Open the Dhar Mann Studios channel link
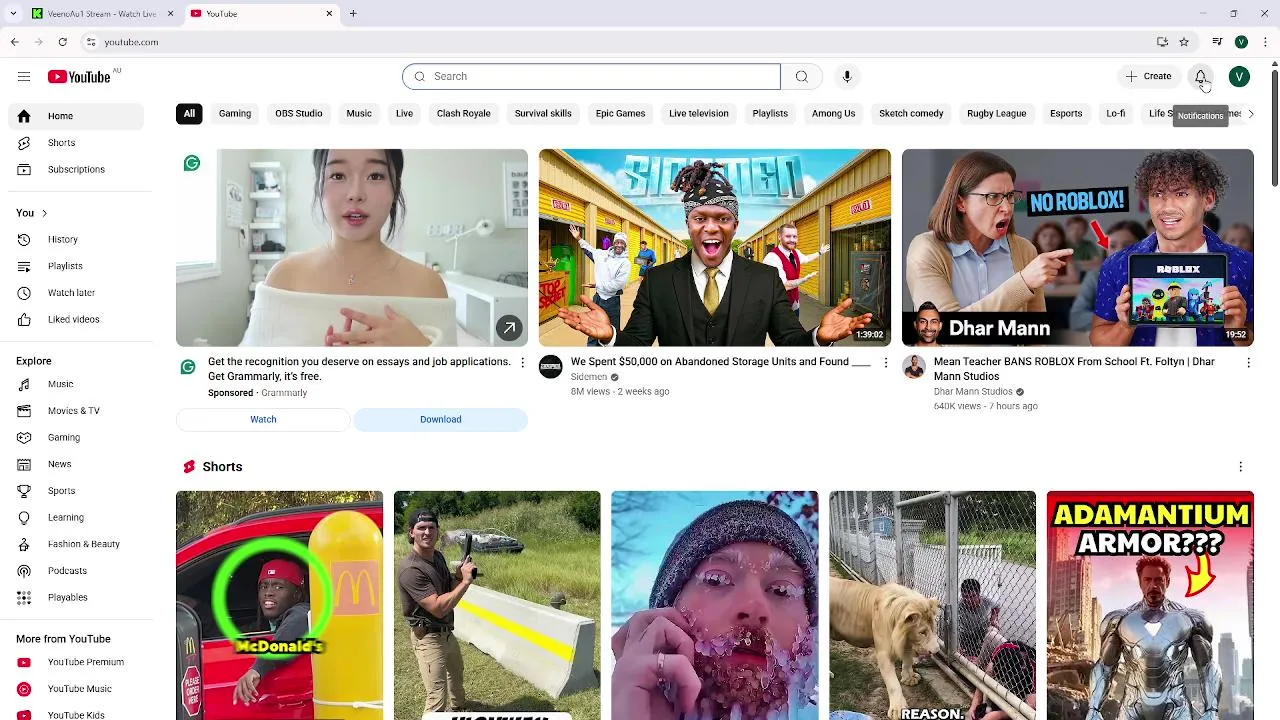 click(973, 392)
